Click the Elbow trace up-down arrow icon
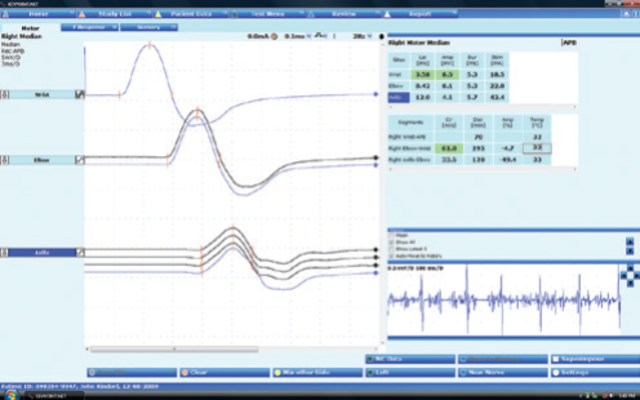The height and width of the screenshot is (400, 640). pyautogui.click(x=4, y=159)
